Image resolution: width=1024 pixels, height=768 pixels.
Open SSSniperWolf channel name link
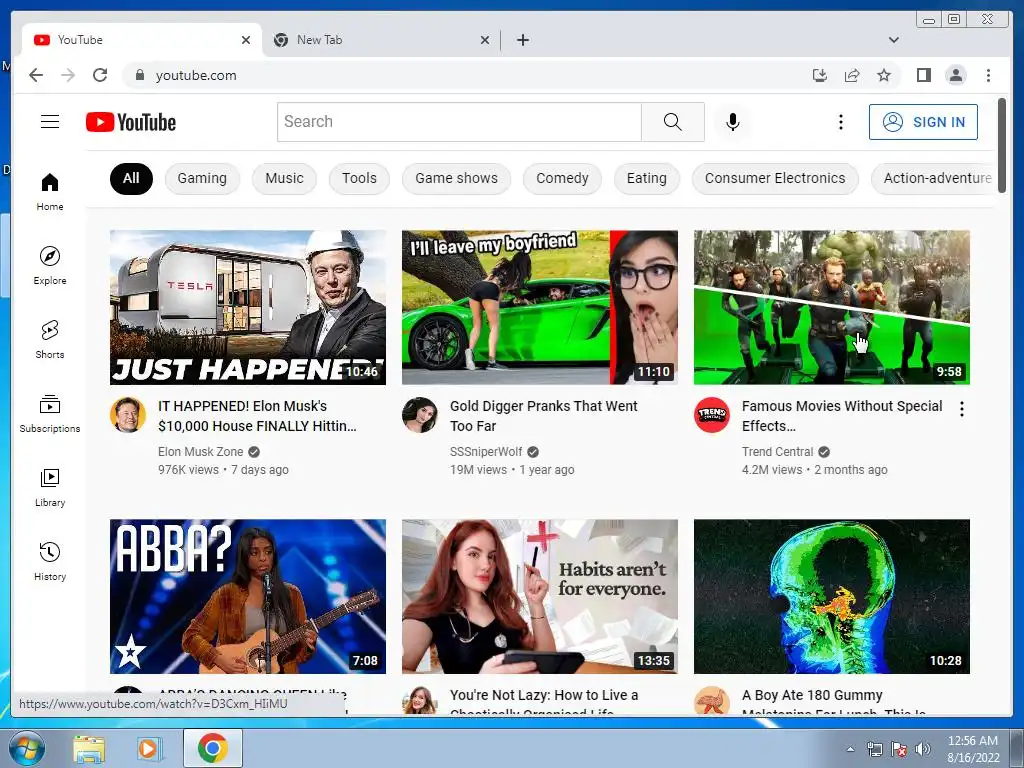click(486, 451)
